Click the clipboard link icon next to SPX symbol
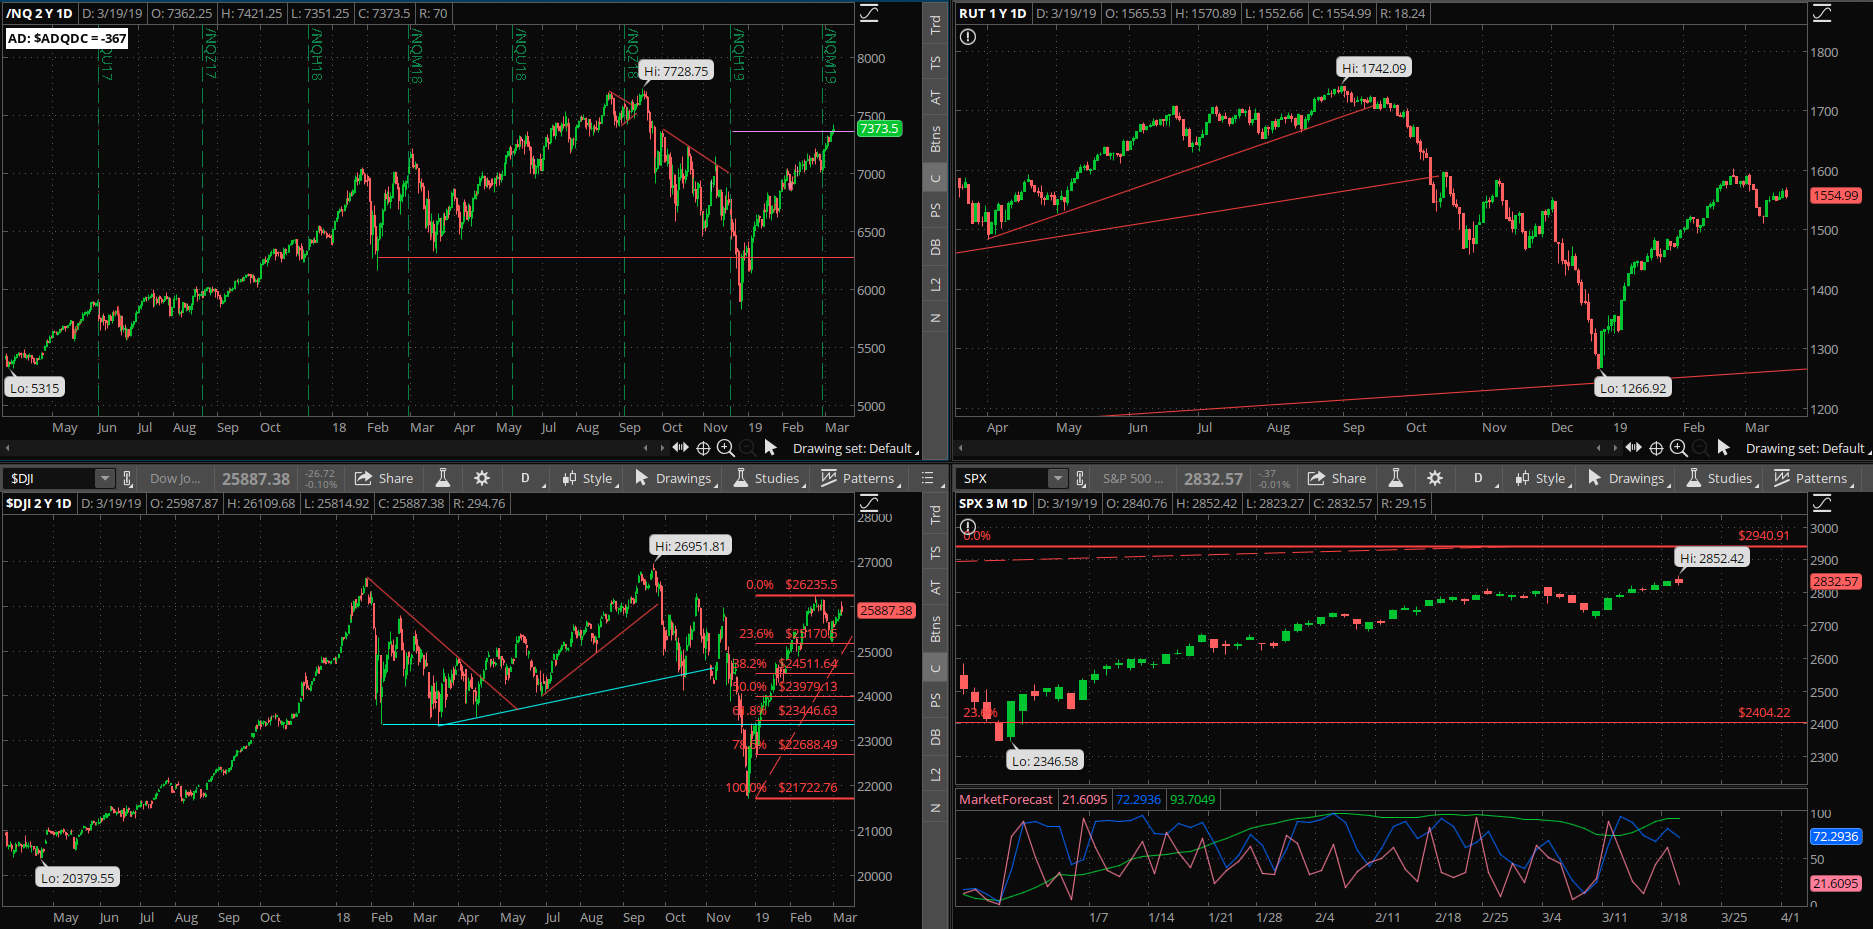1873x929 pixels. tap(1080, 478)
